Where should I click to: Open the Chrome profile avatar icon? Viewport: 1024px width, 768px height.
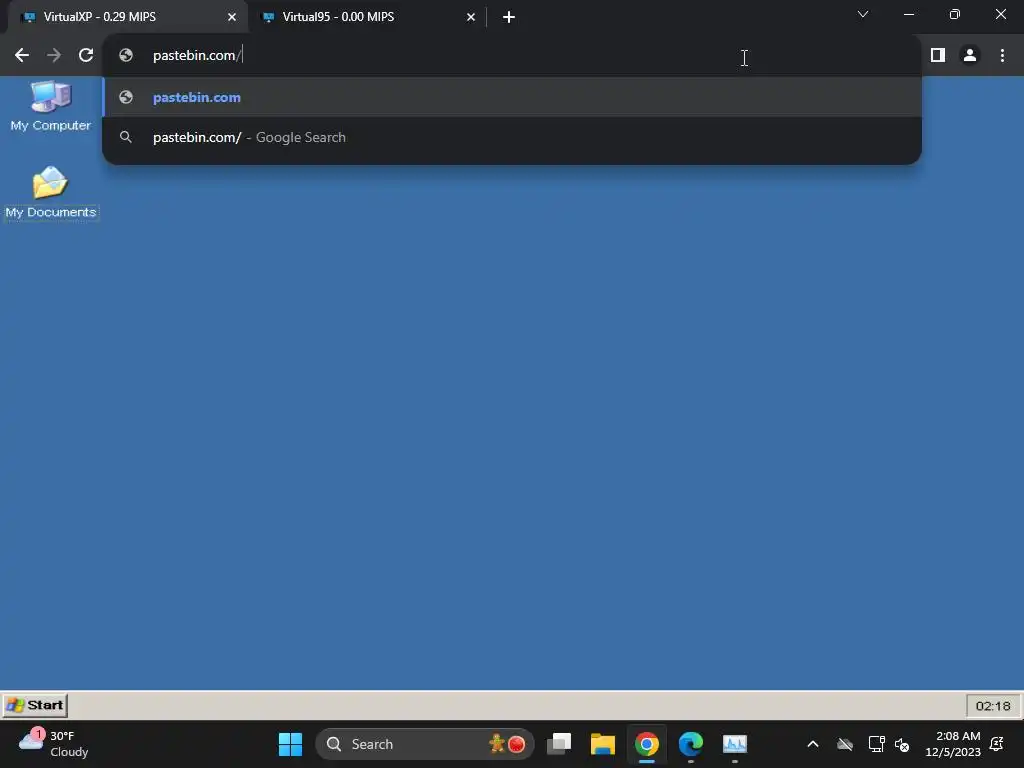(970, 56)
